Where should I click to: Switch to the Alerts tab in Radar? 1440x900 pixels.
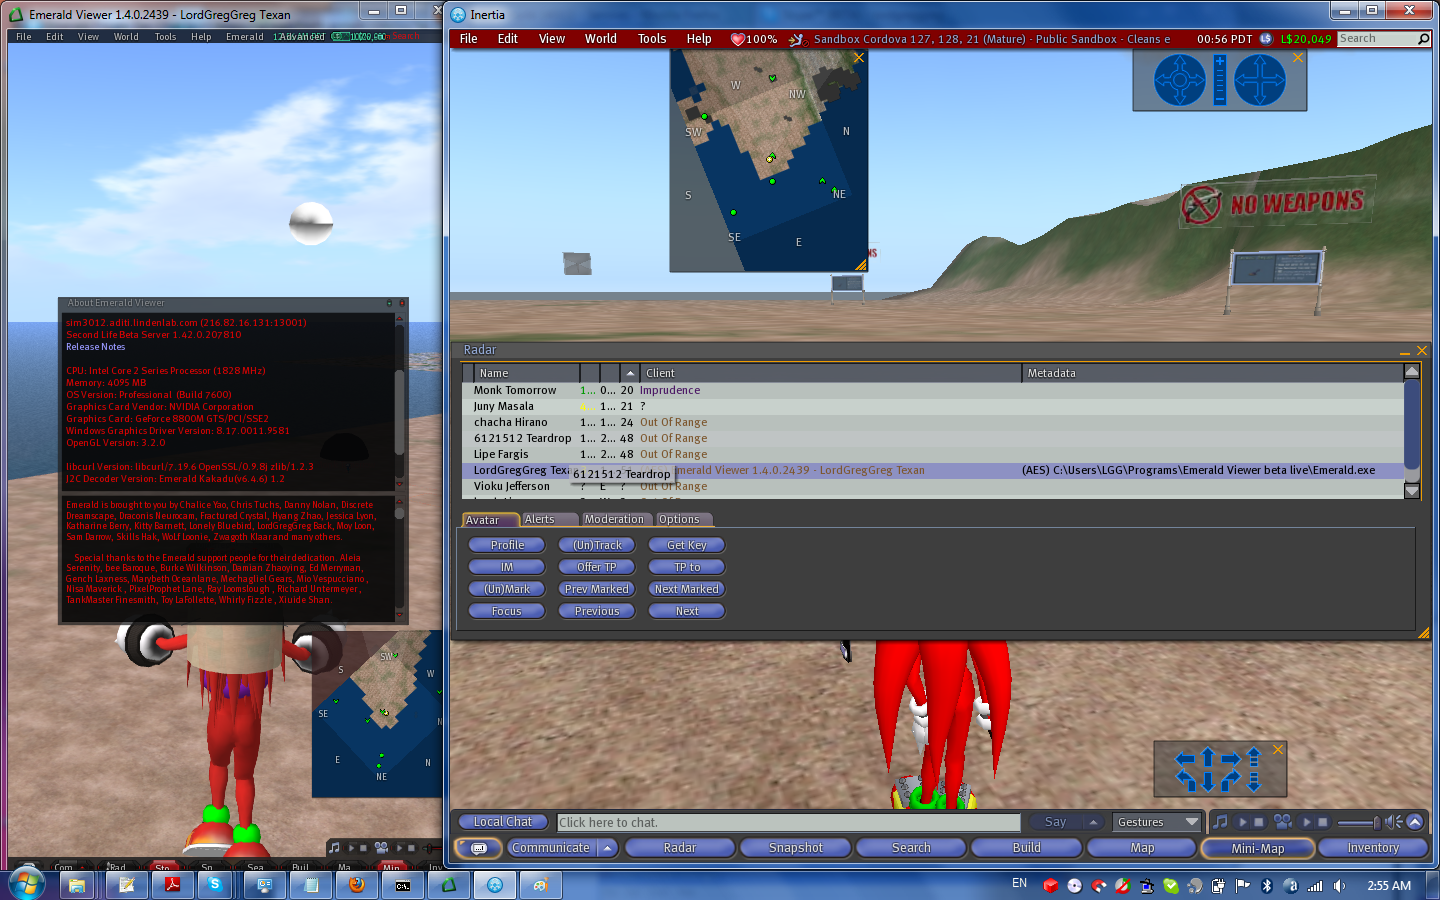(x=550, y=519)
